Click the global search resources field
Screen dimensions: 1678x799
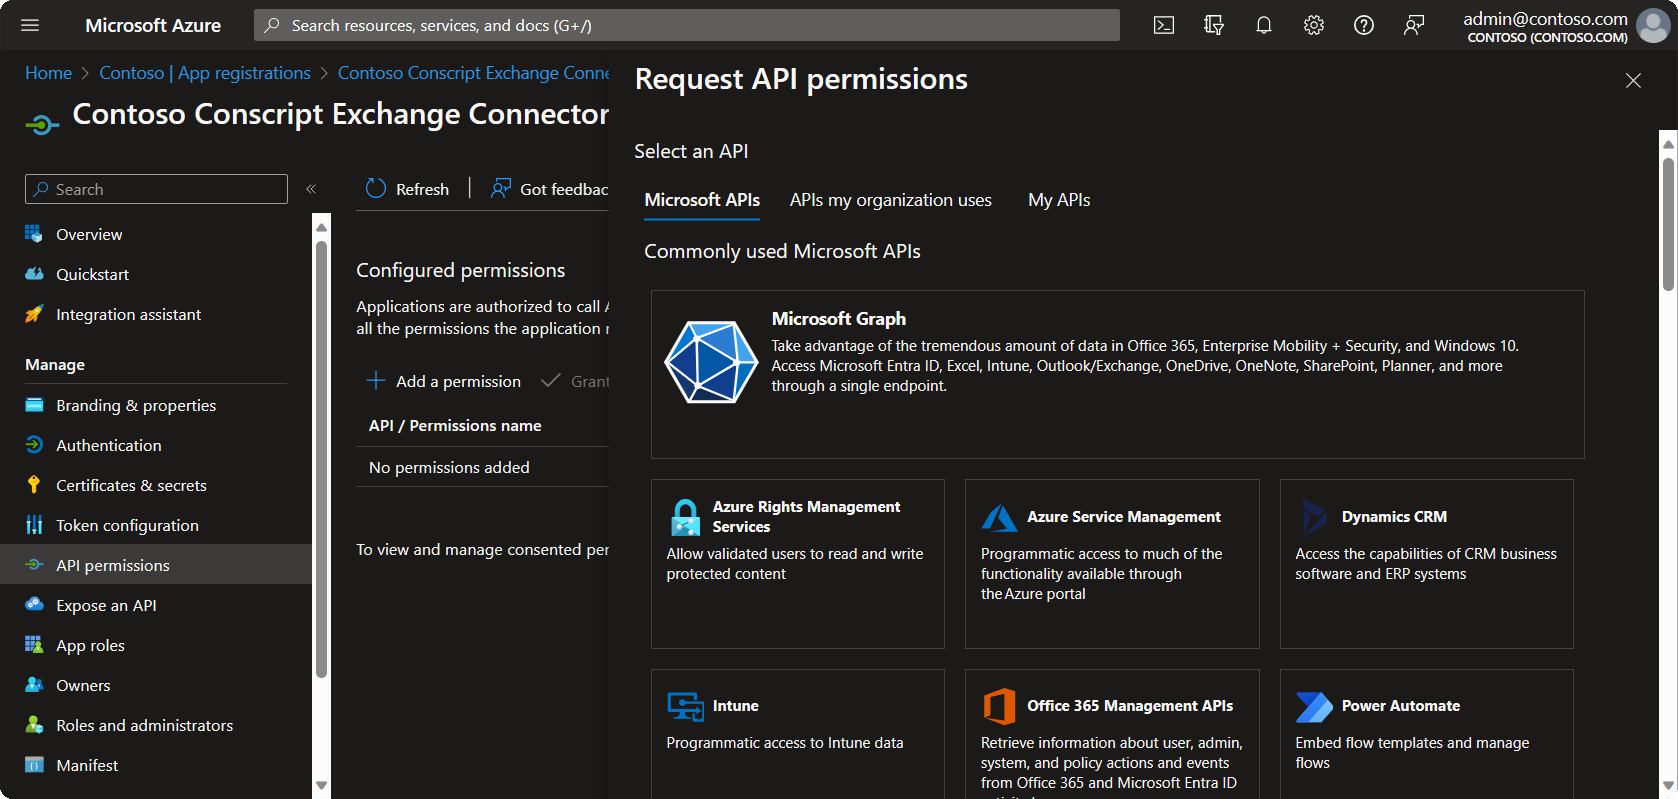687,25
